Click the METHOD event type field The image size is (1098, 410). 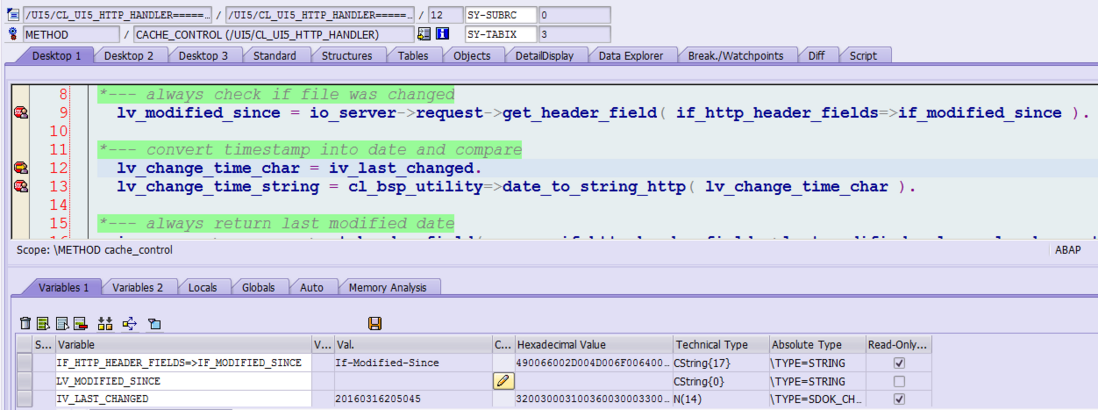click(x=71, y=34)
